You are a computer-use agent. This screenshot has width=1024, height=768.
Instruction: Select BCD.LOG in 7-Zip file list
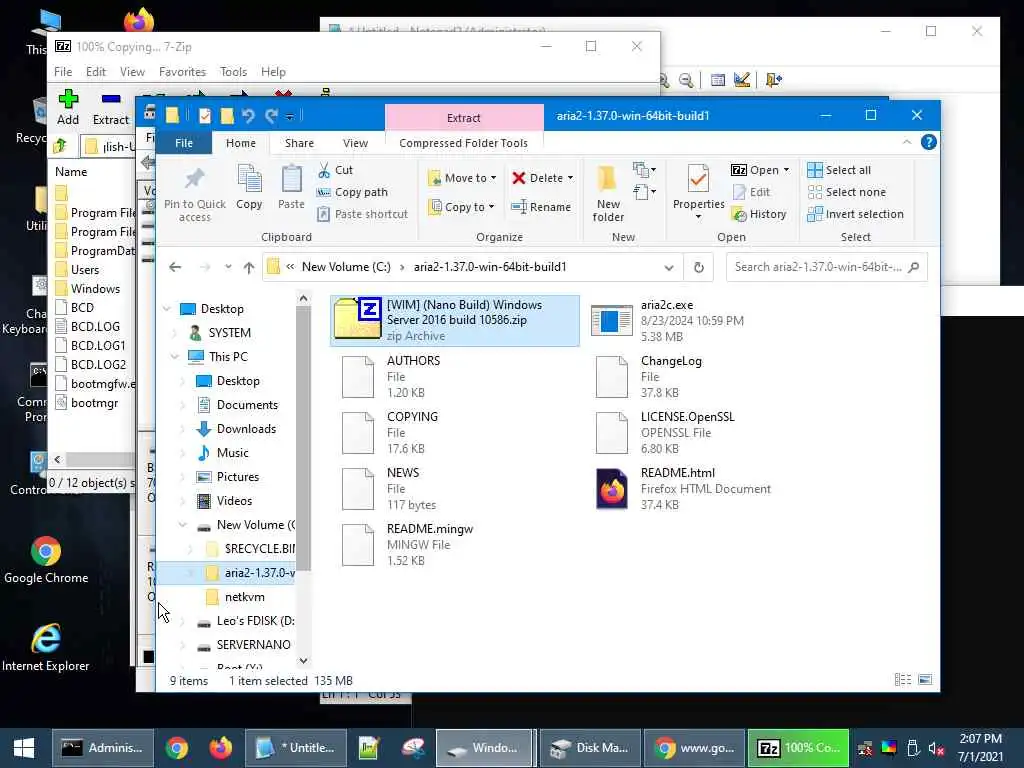[x=94, y=327]
